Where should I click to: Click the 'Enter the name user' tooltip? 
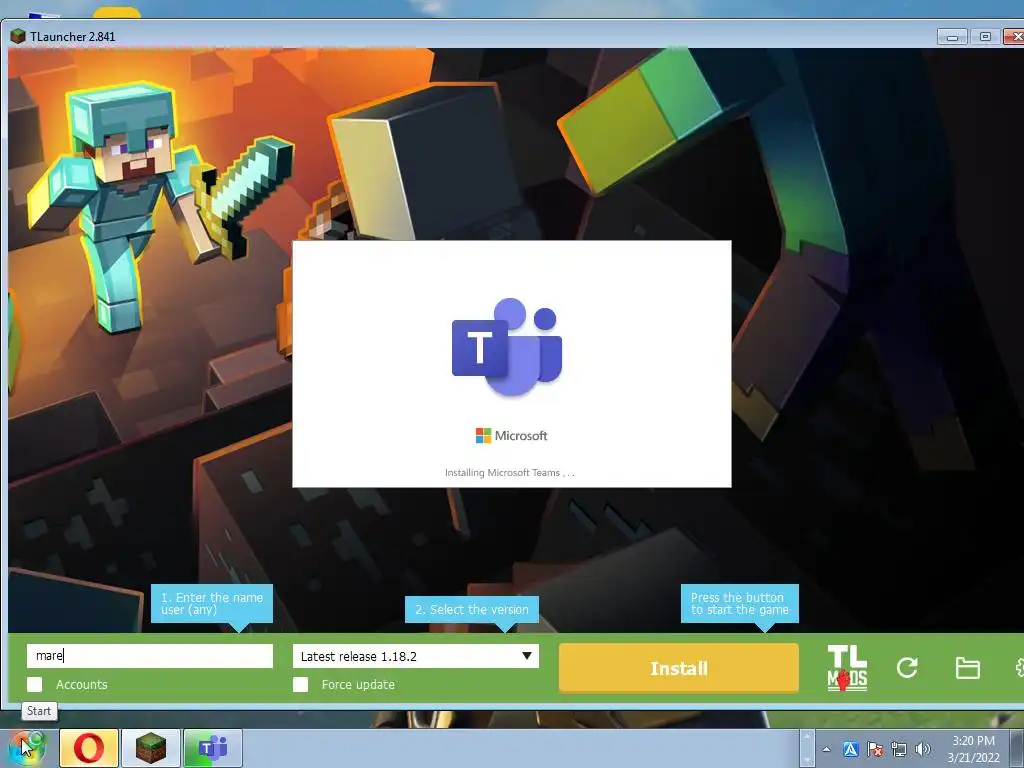click(212, 603)
